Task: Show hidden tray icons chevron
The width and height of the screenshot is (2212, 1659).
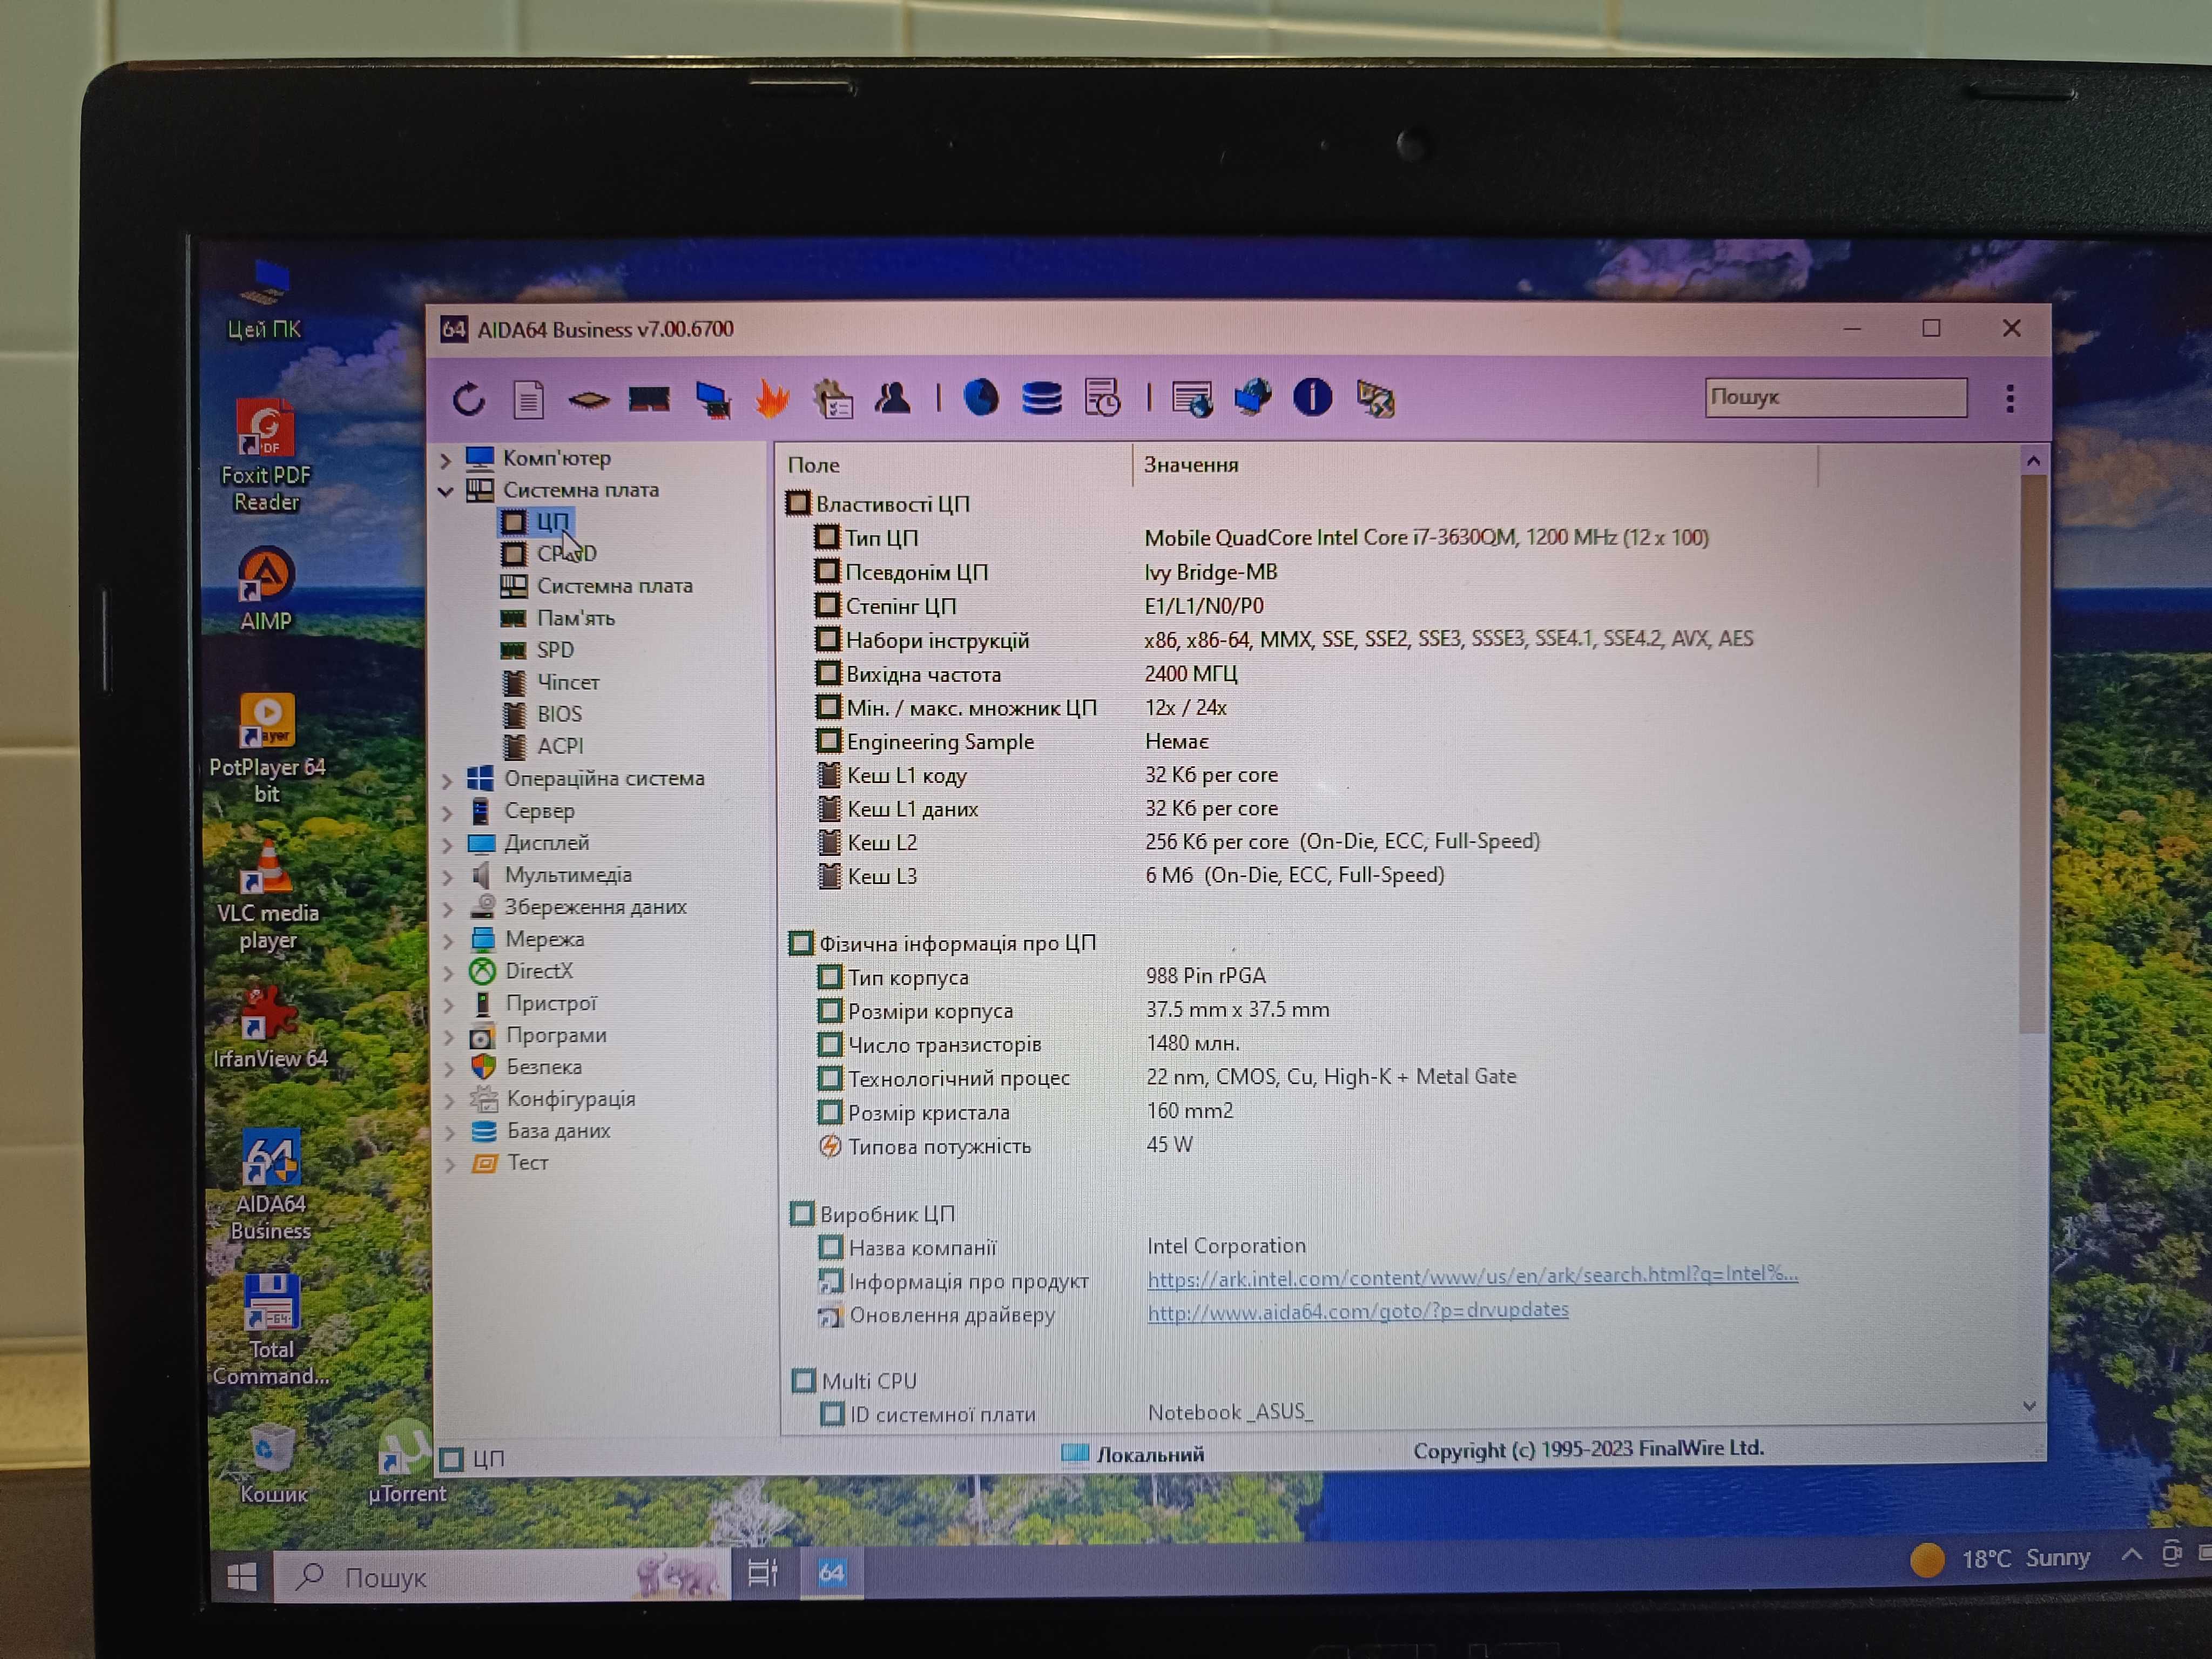Action: coord(2132,1554)
